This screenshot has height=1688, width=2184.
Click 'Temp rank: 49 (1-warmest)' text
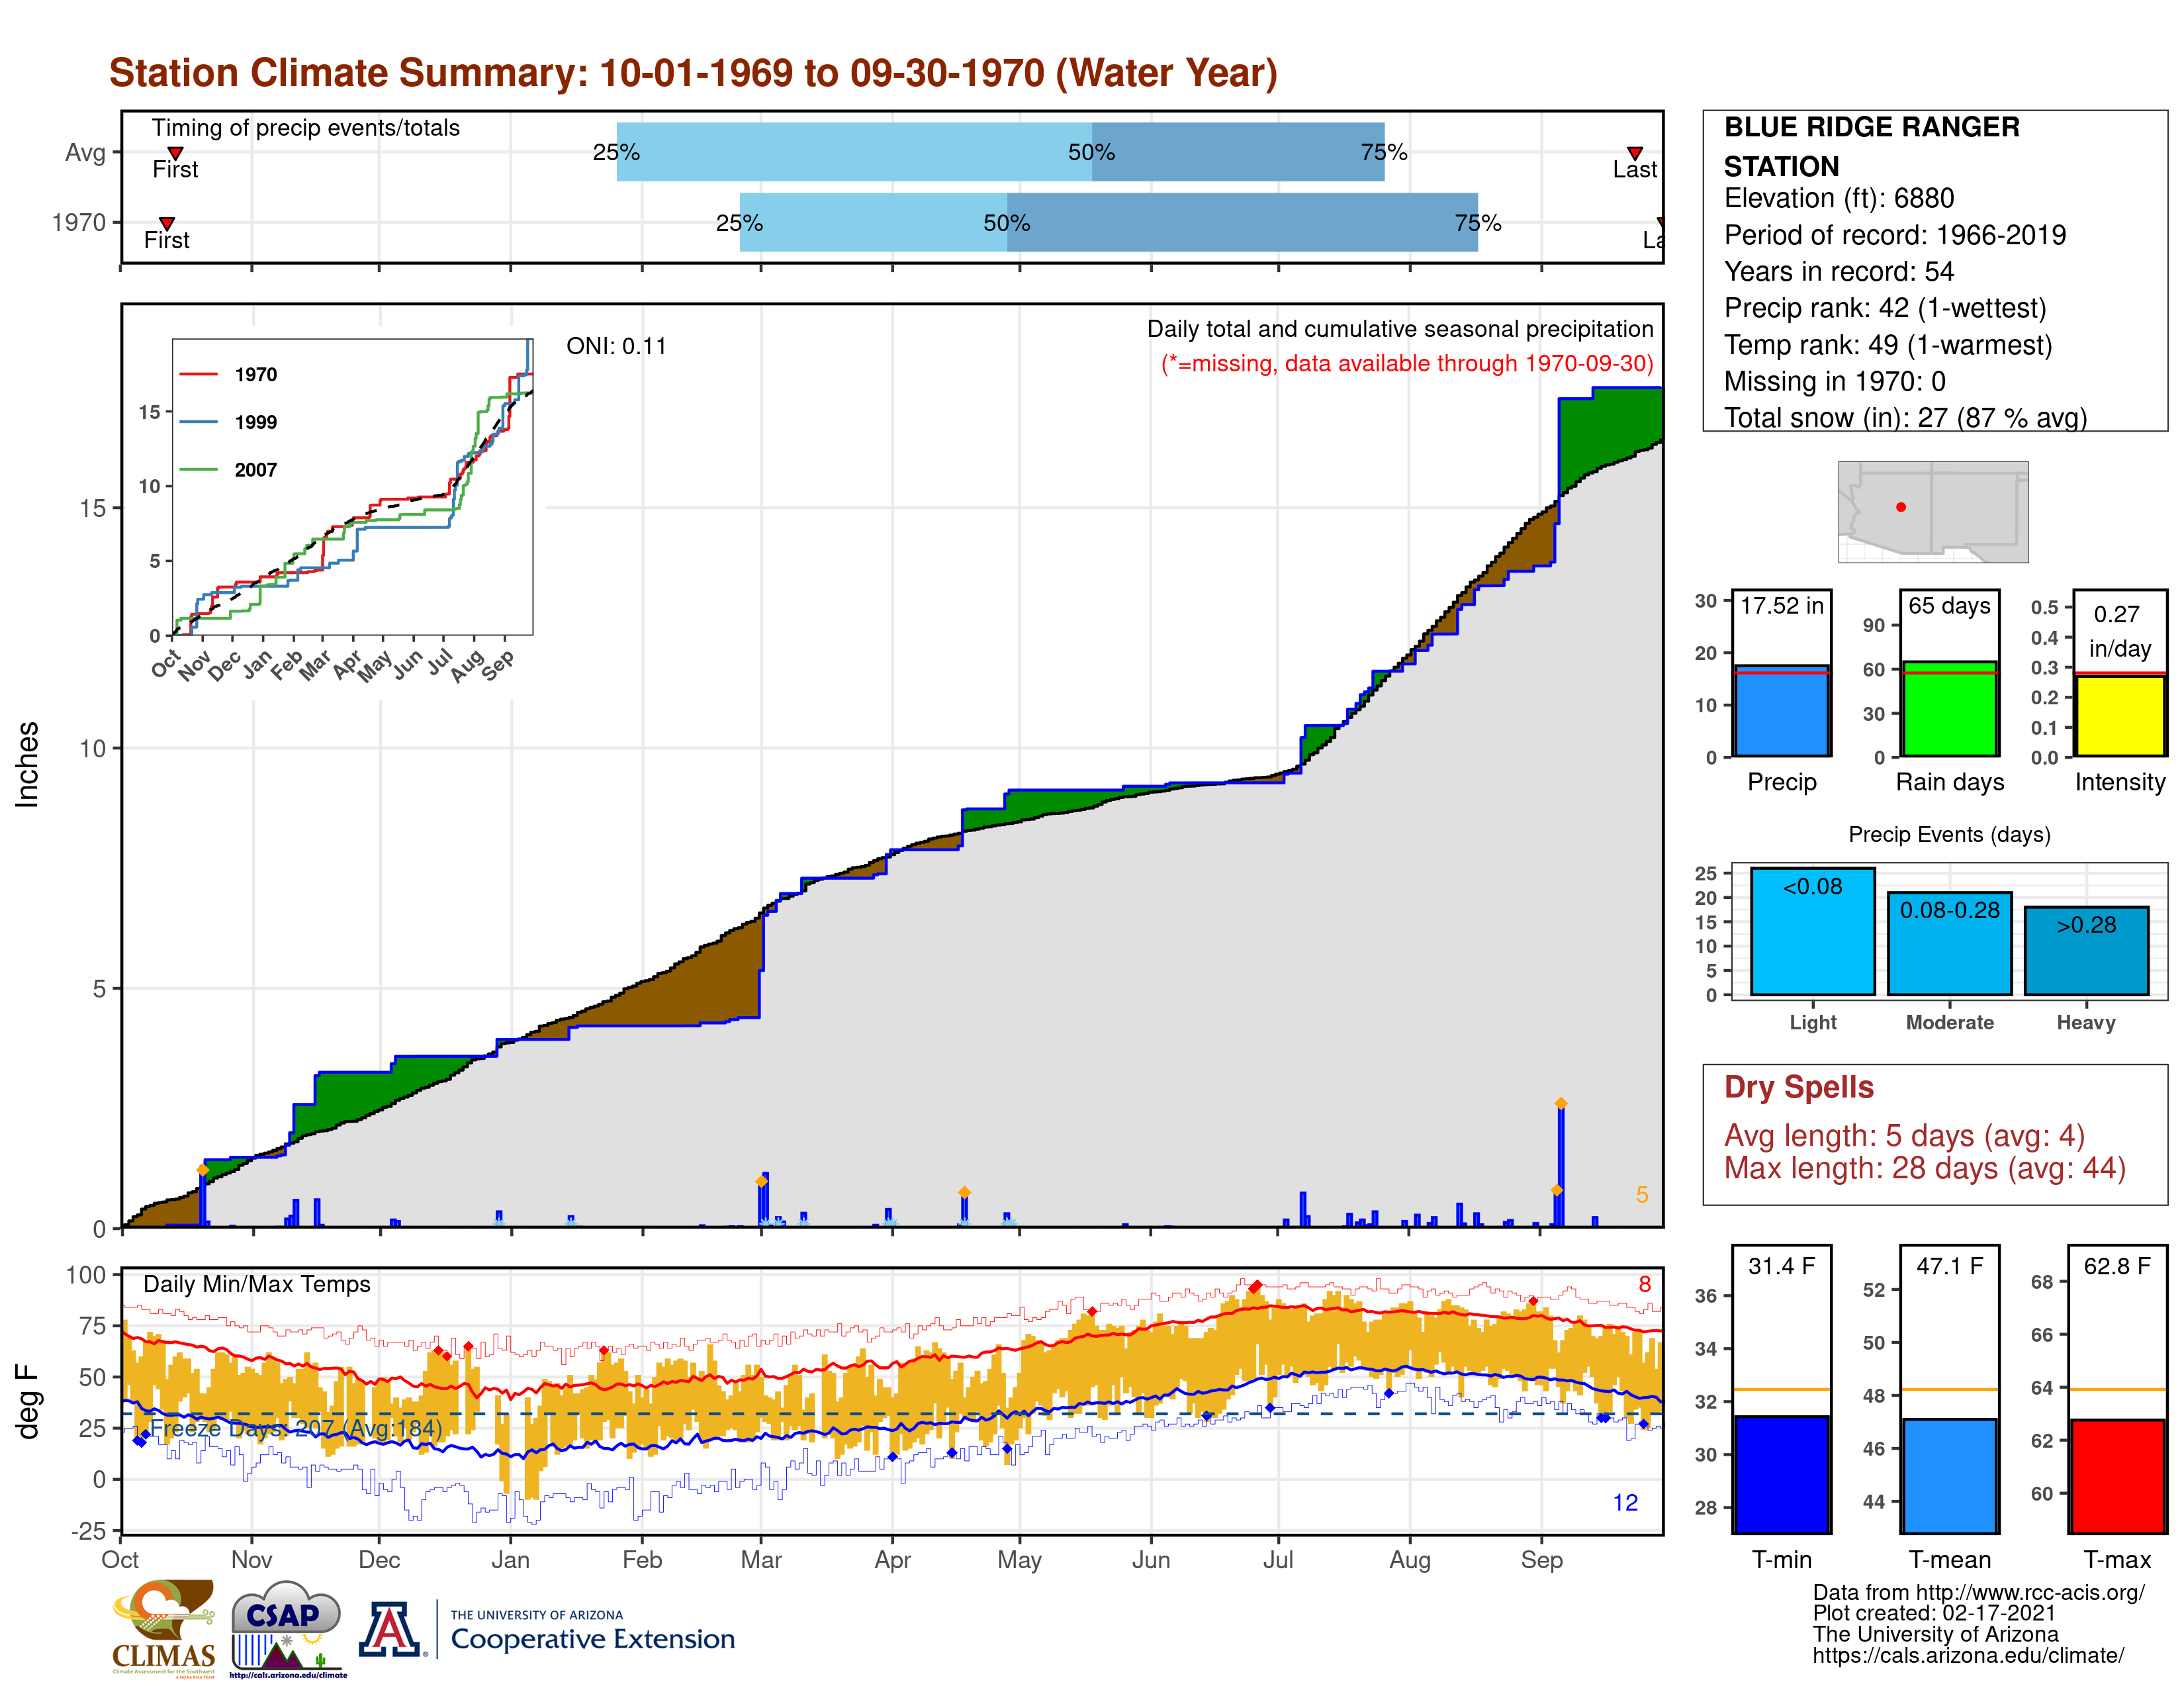point(1887,345)
